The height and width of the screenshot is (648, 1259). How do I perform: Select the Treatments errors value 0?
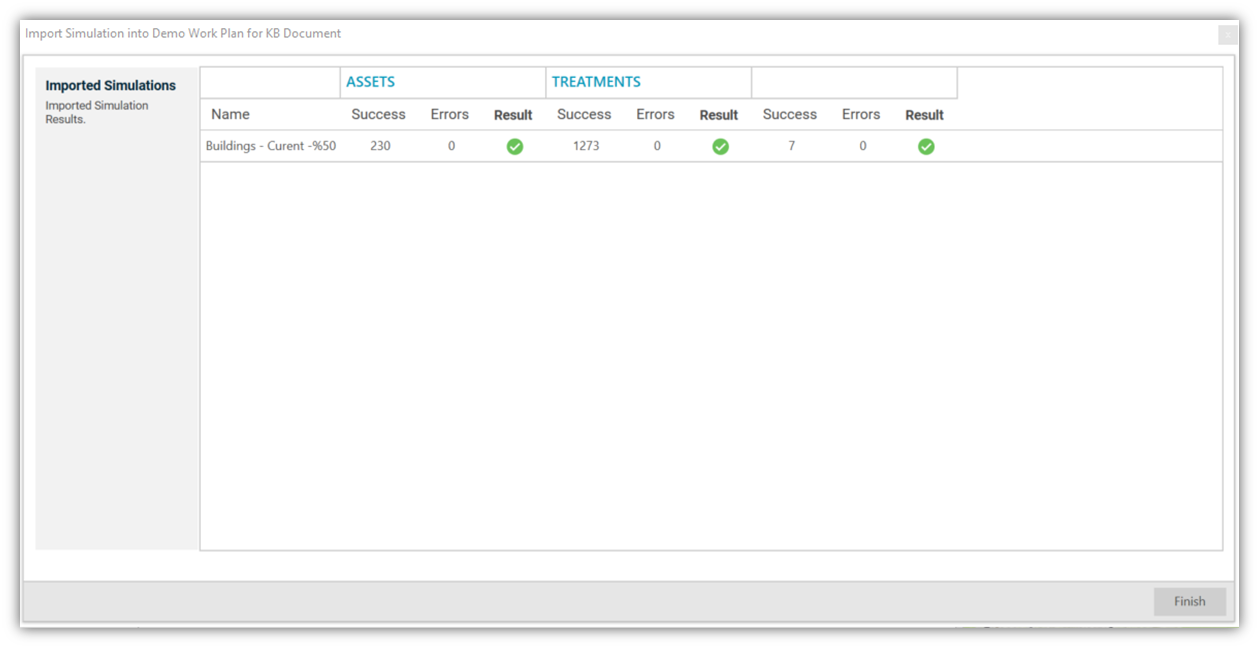(x=657, y=146)
